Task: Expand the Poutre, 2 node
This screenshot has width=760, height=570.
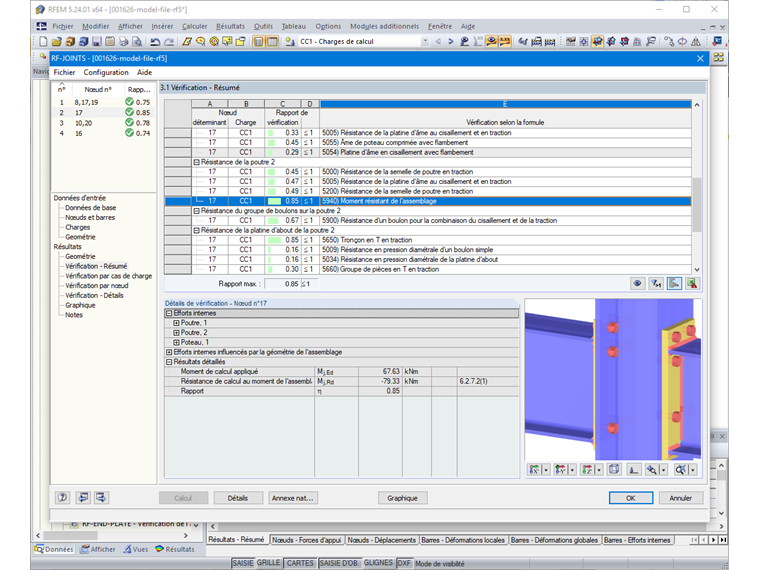Action: coord(176,332)
